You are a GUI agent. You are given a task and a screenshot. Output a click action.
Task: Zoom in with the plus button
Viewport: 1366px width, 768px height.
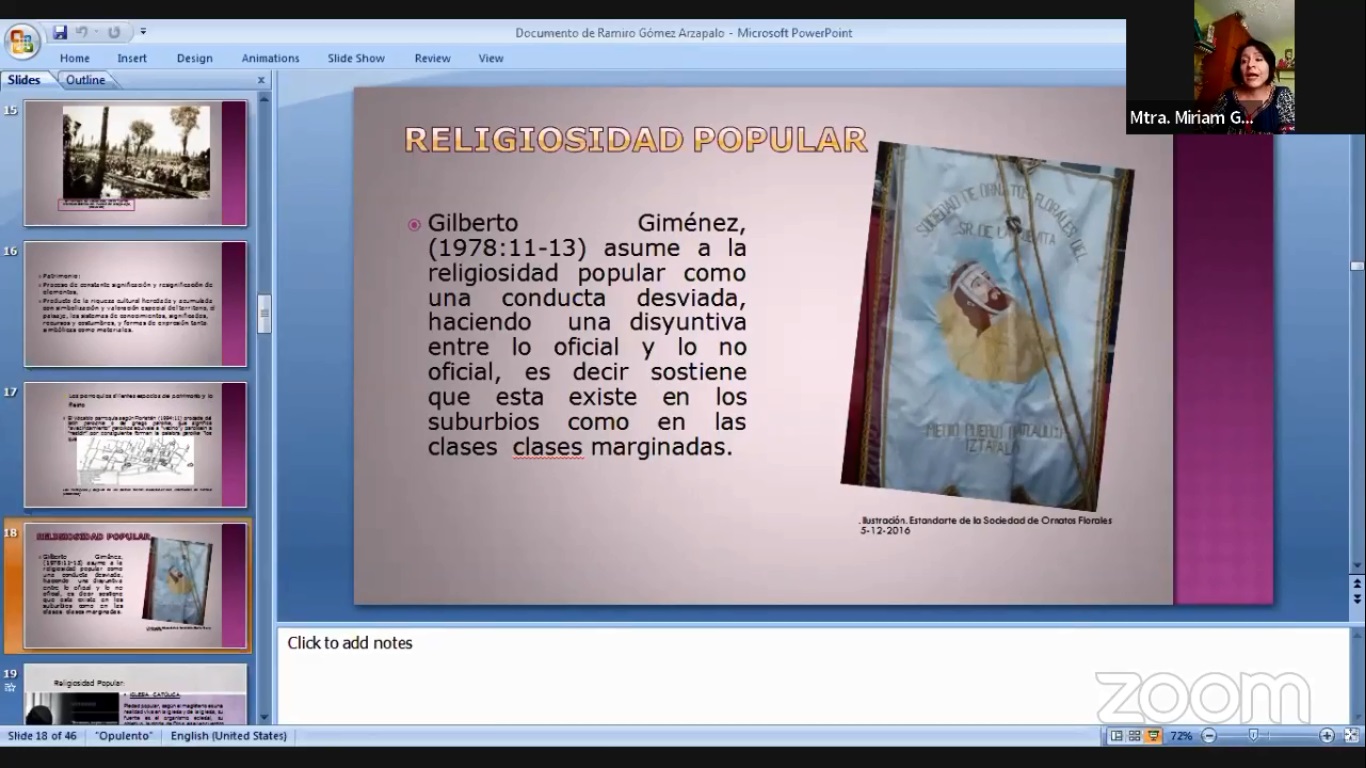(1327, 736)
